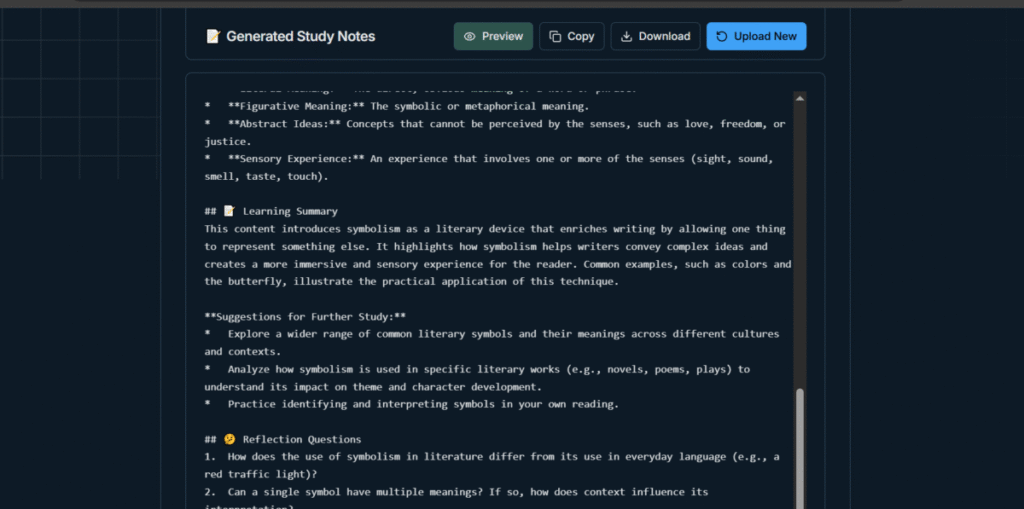
Task: Click the thinking emoji beside Reflection Questions
Action: click(x=229, y=439)
